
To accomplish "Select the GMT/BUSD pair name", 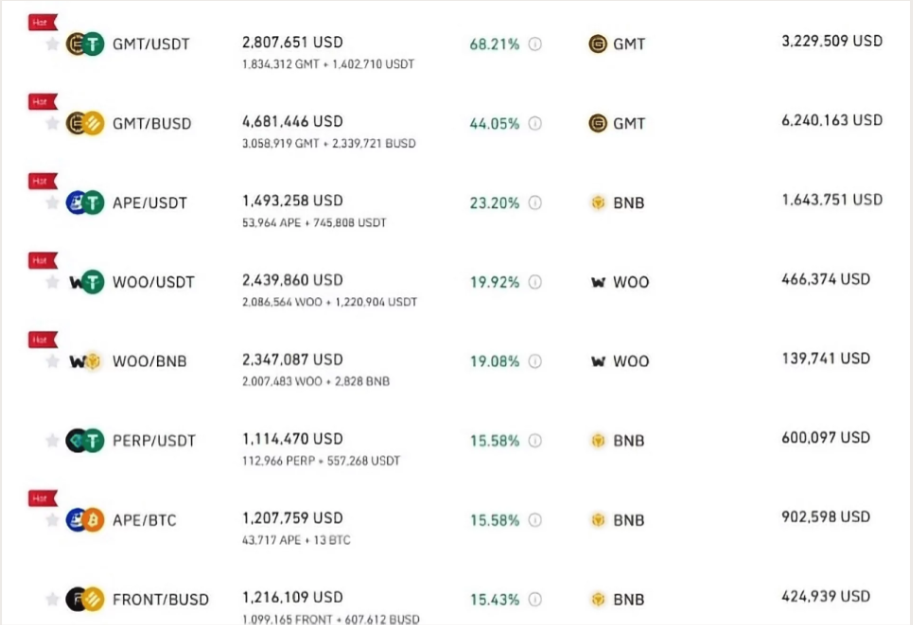I will (x=152, y=124).
